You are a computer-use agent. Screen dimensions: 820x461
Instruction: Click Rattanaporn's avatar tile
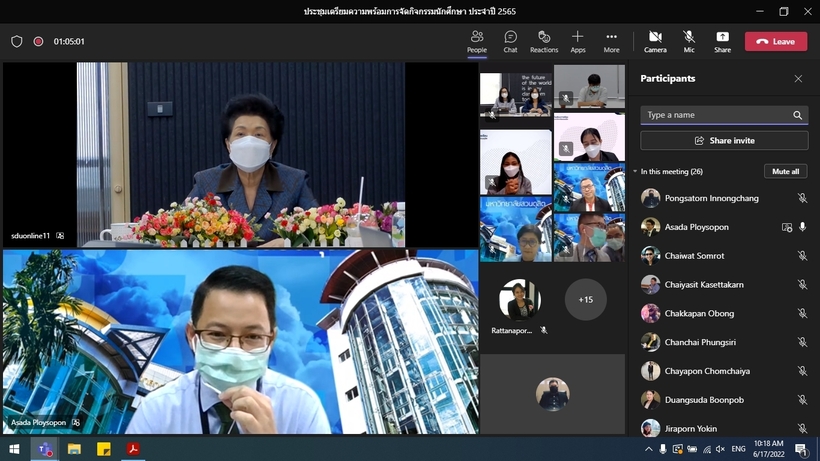[x=519, y=299]
